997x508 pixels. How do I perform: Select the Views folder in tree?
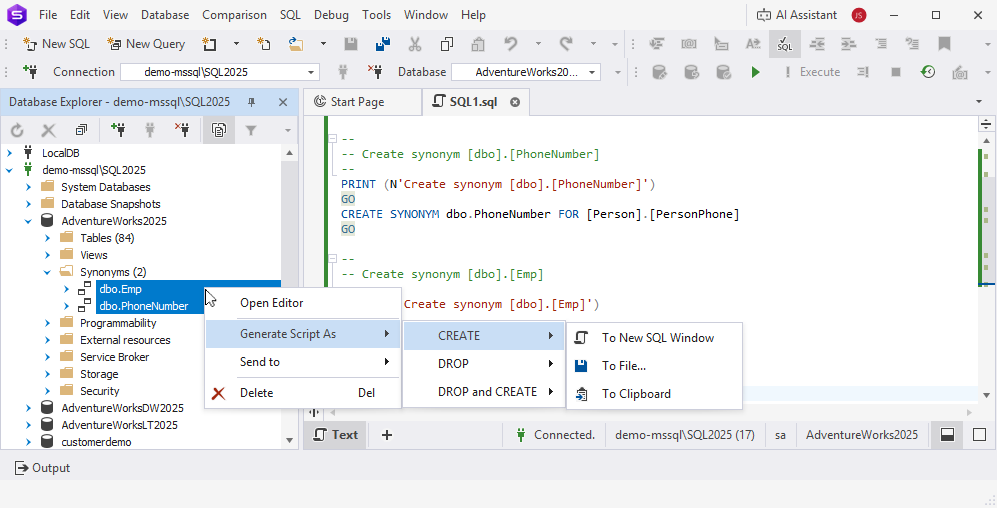93,255
